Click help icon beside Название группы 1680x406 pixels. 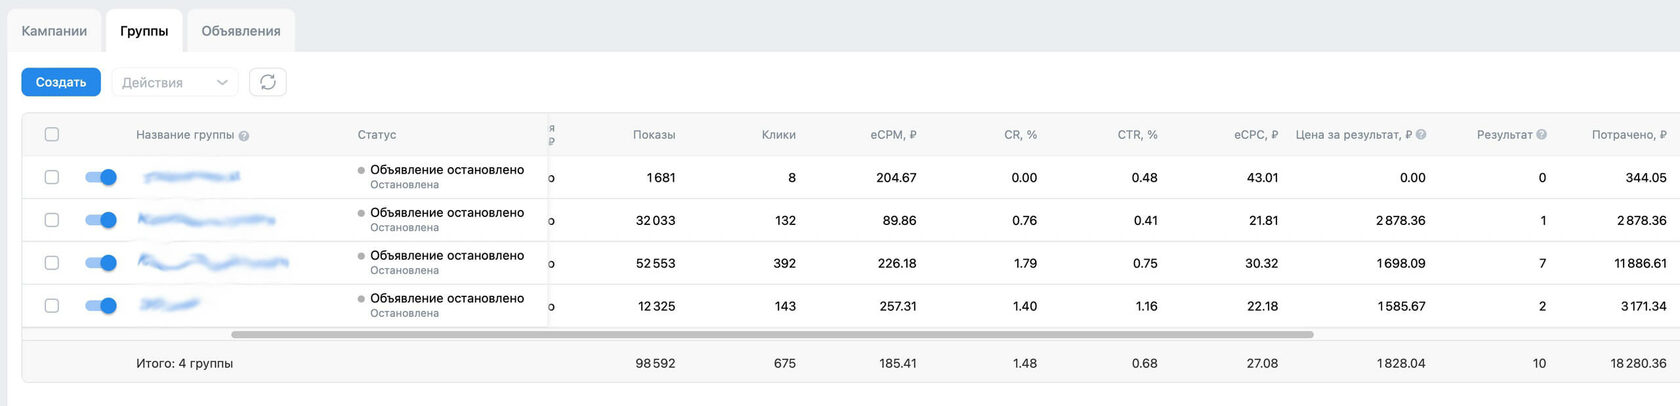pos(244,136)
